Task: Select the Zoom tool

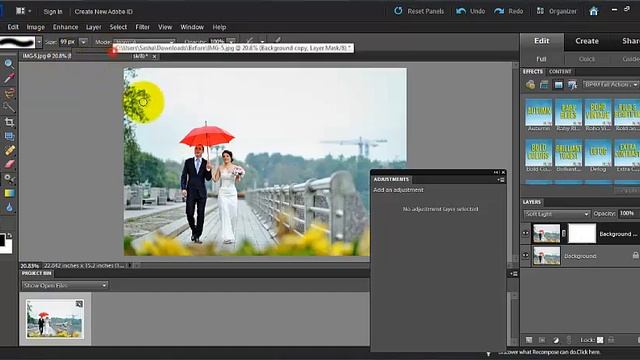Action: 9,64
